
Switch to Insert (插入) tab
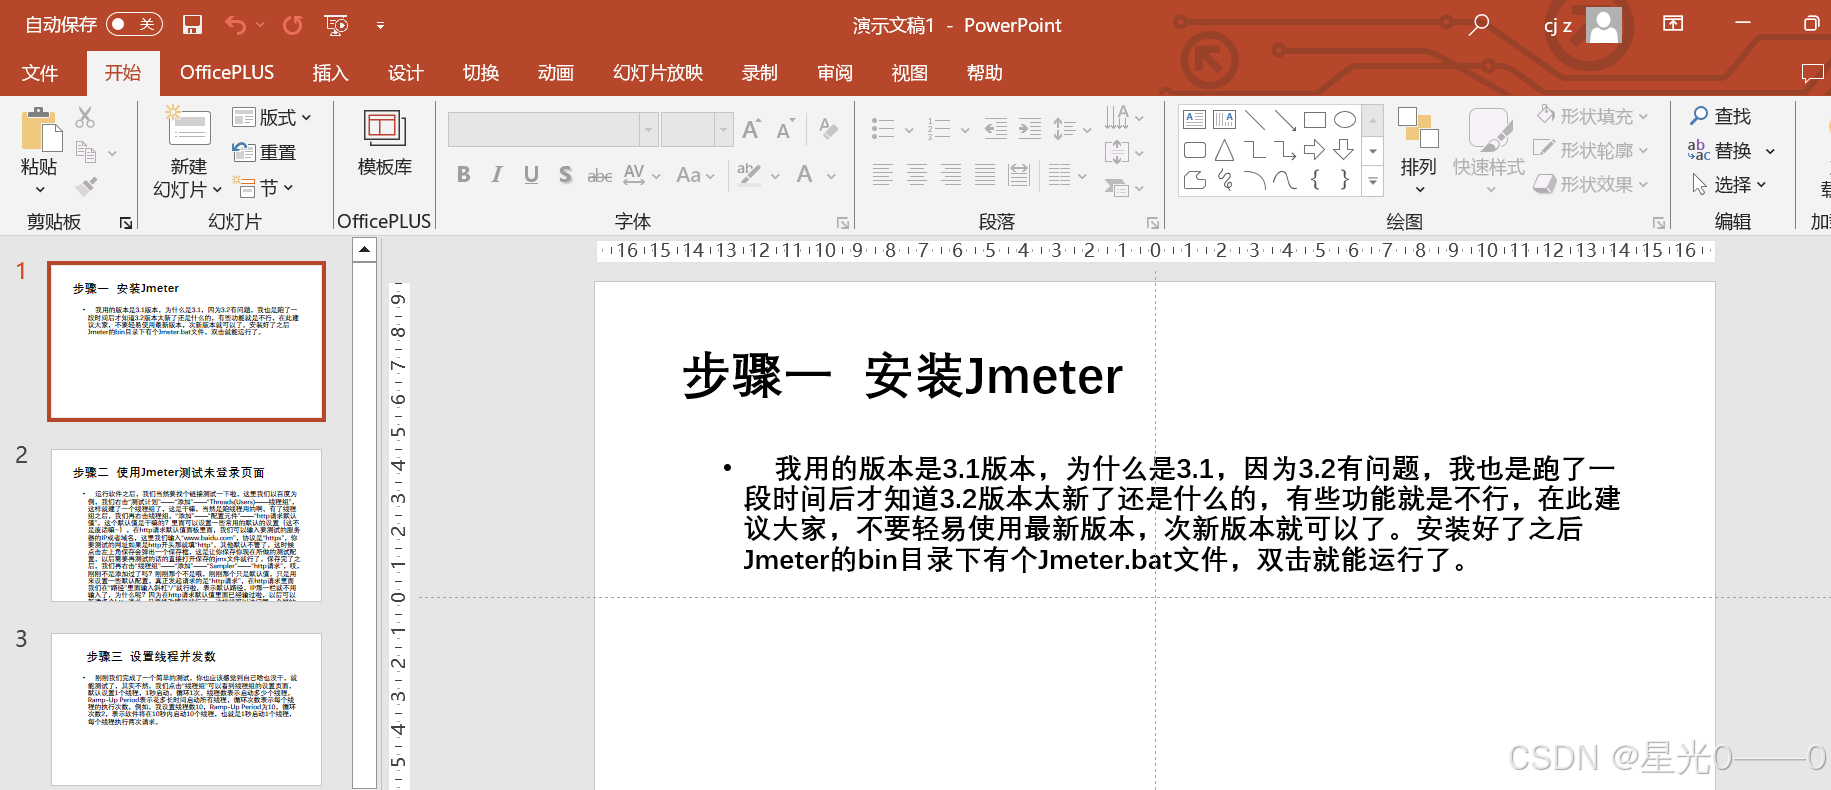(x=330, y=73)
